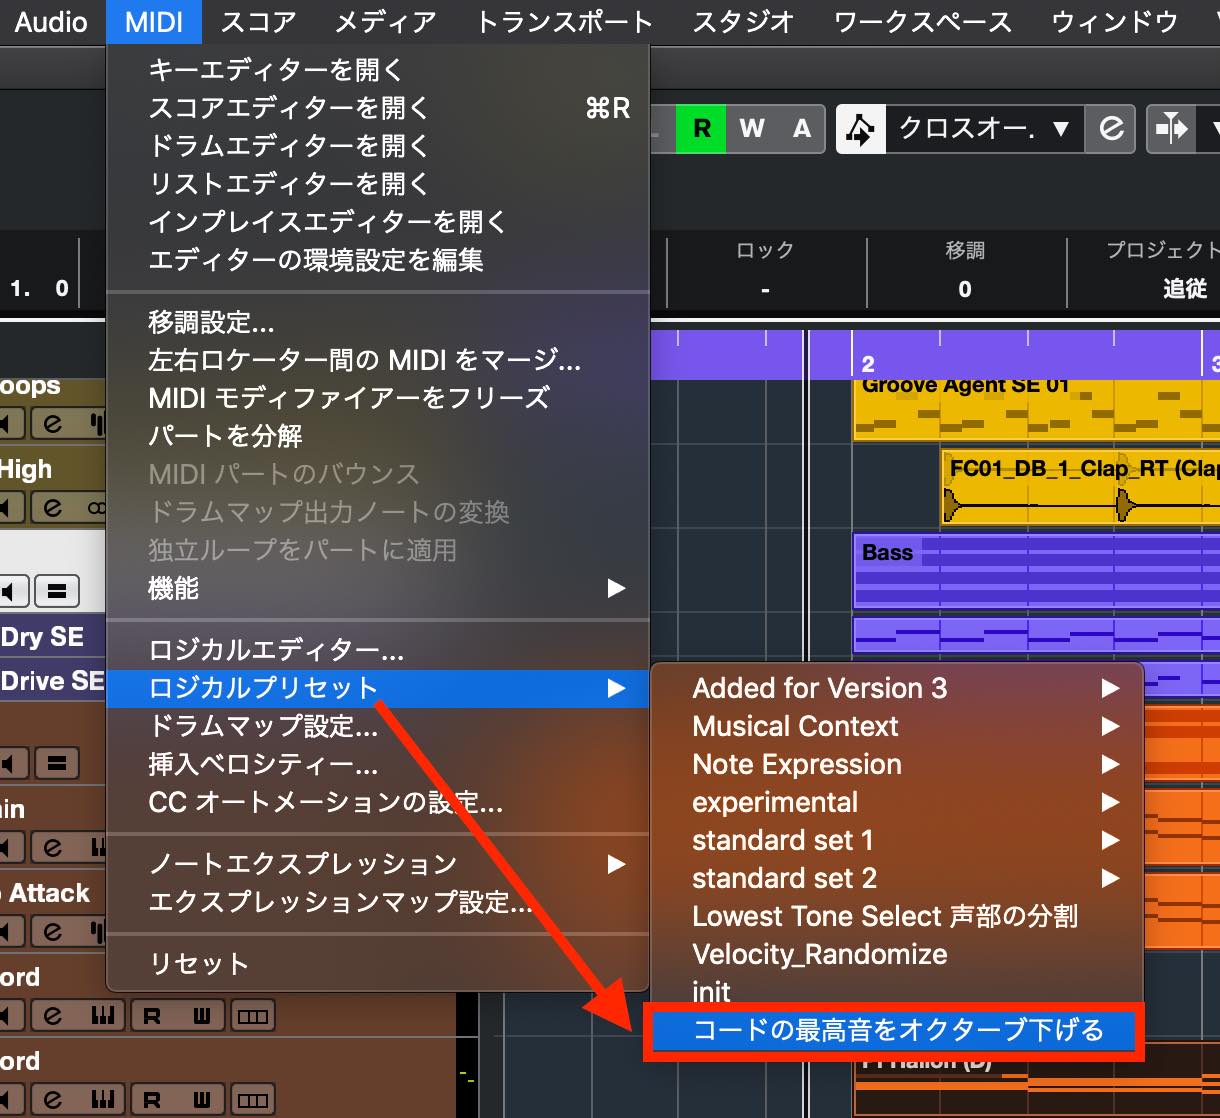
Task: Open the ウィンドウ menu
Action: point(1115,21)
